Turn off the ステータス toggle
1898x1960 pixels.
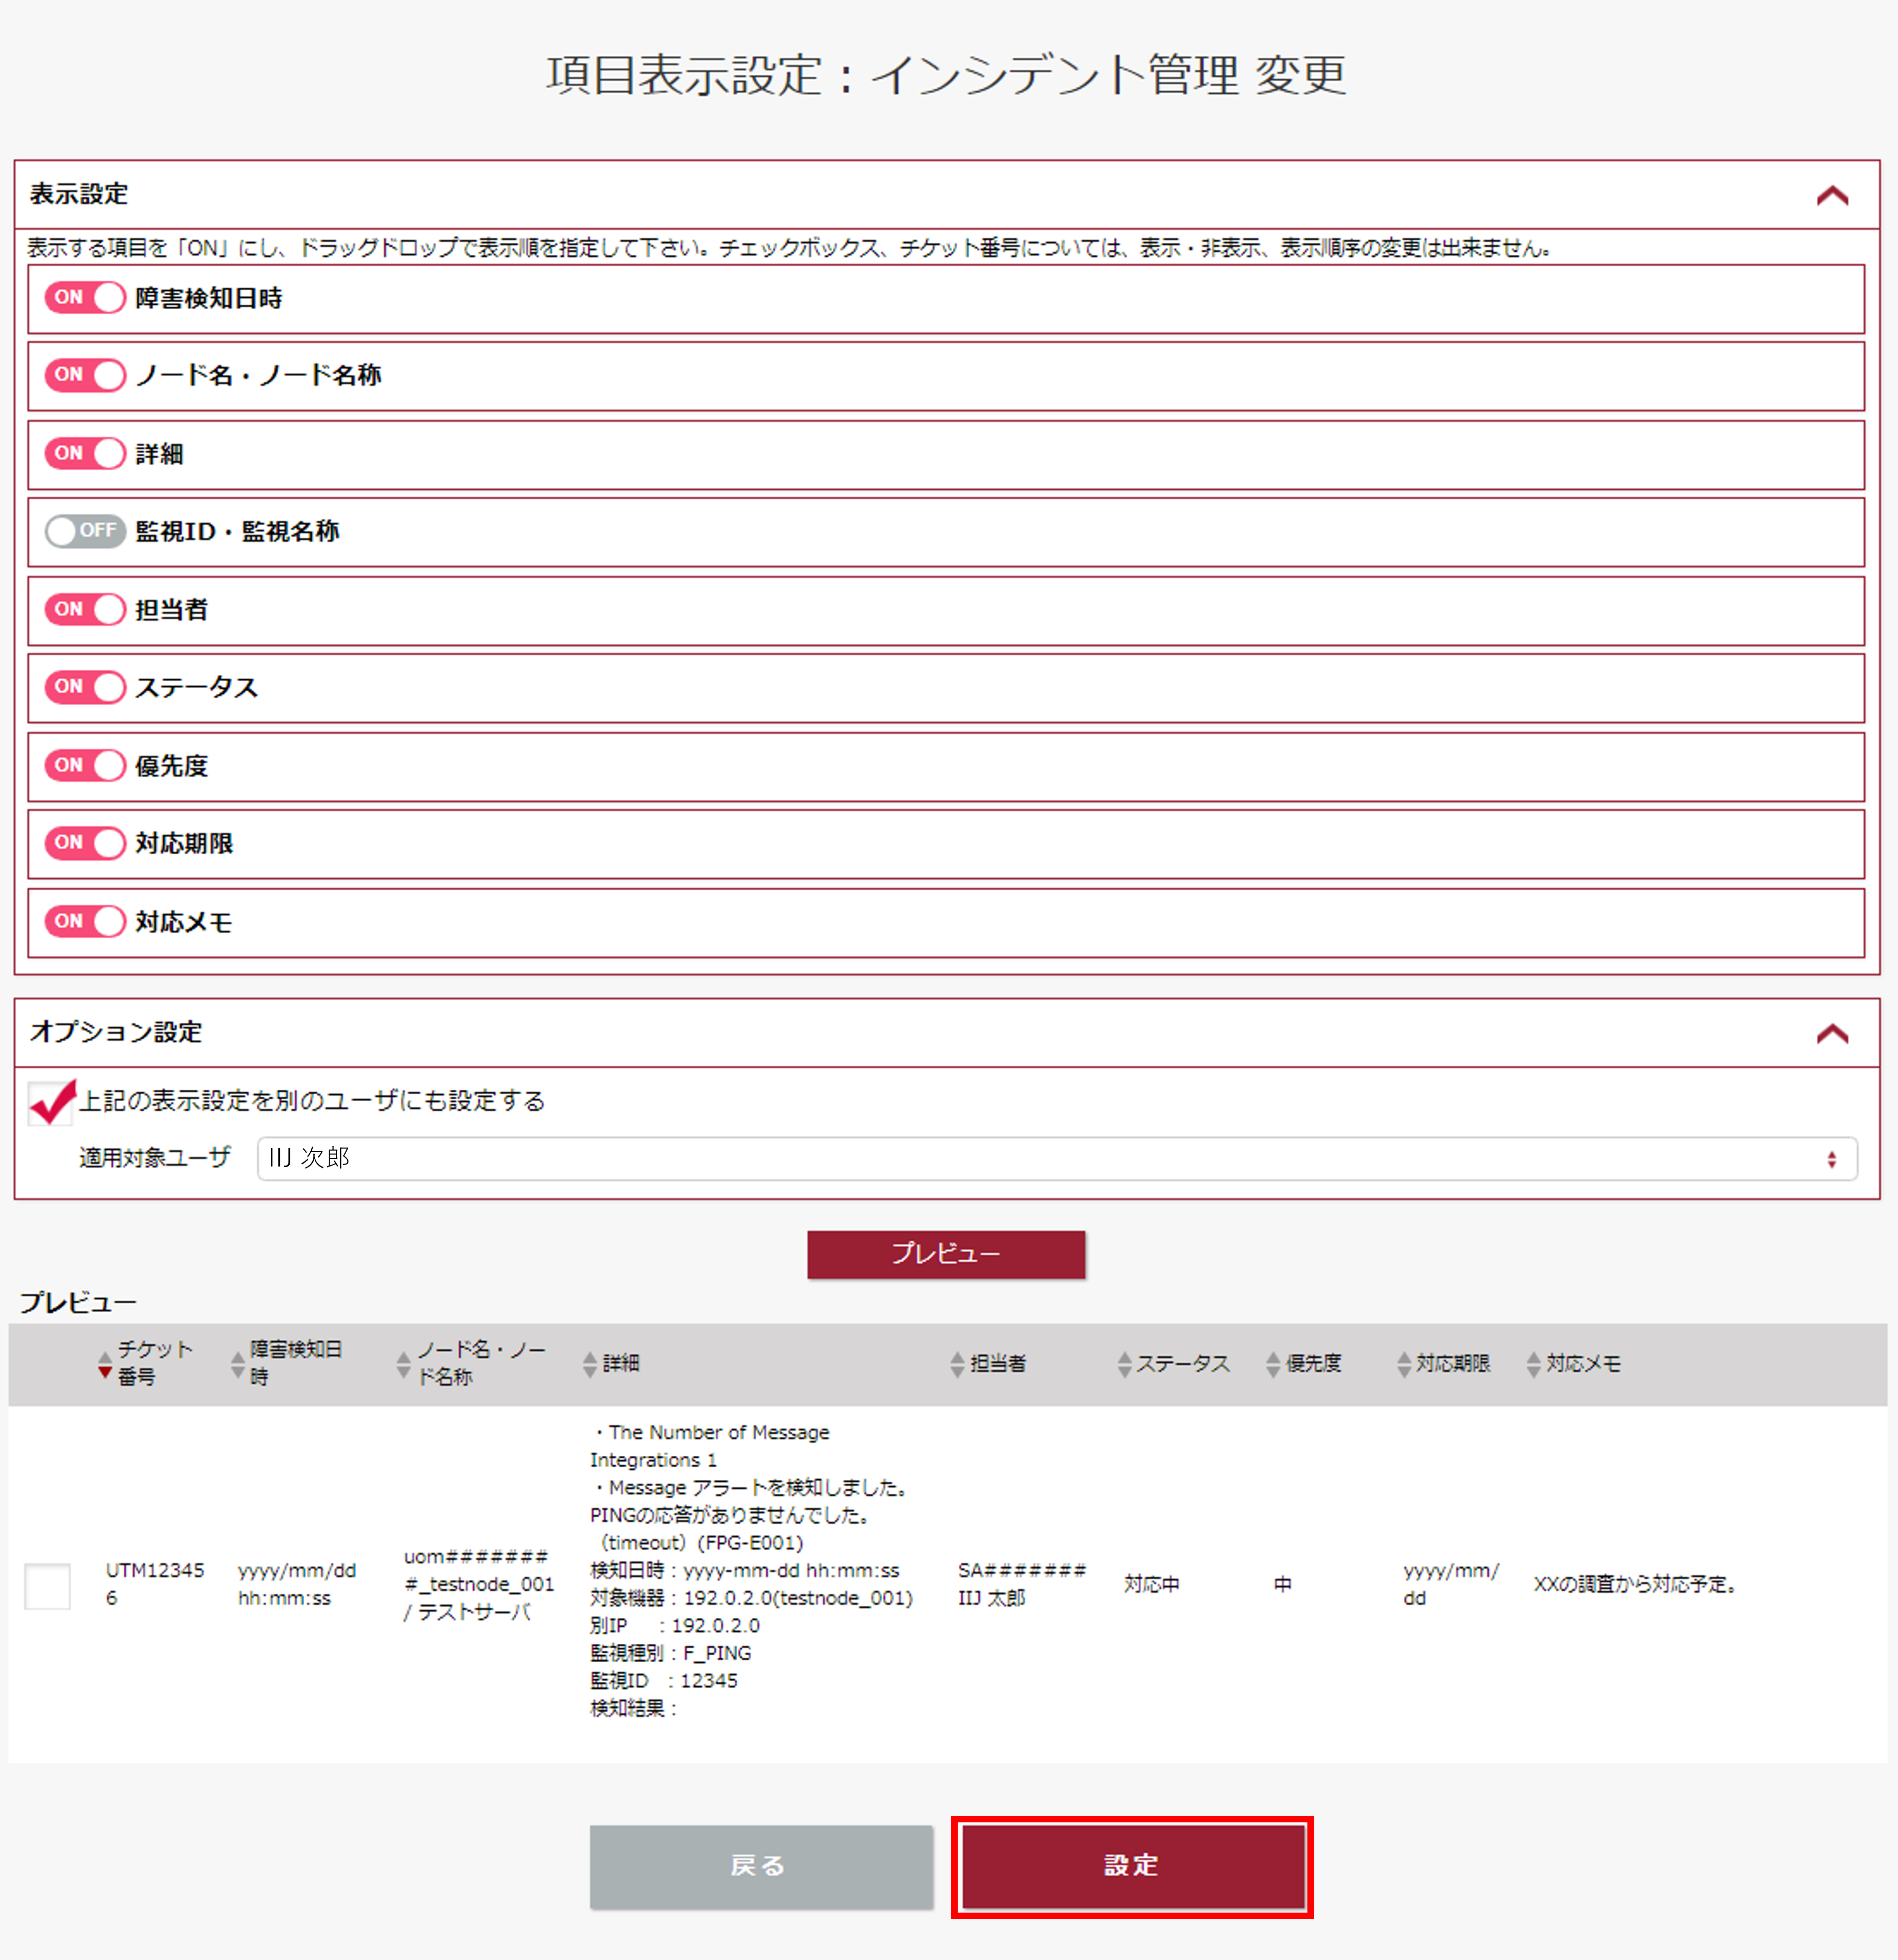point(85,687)
